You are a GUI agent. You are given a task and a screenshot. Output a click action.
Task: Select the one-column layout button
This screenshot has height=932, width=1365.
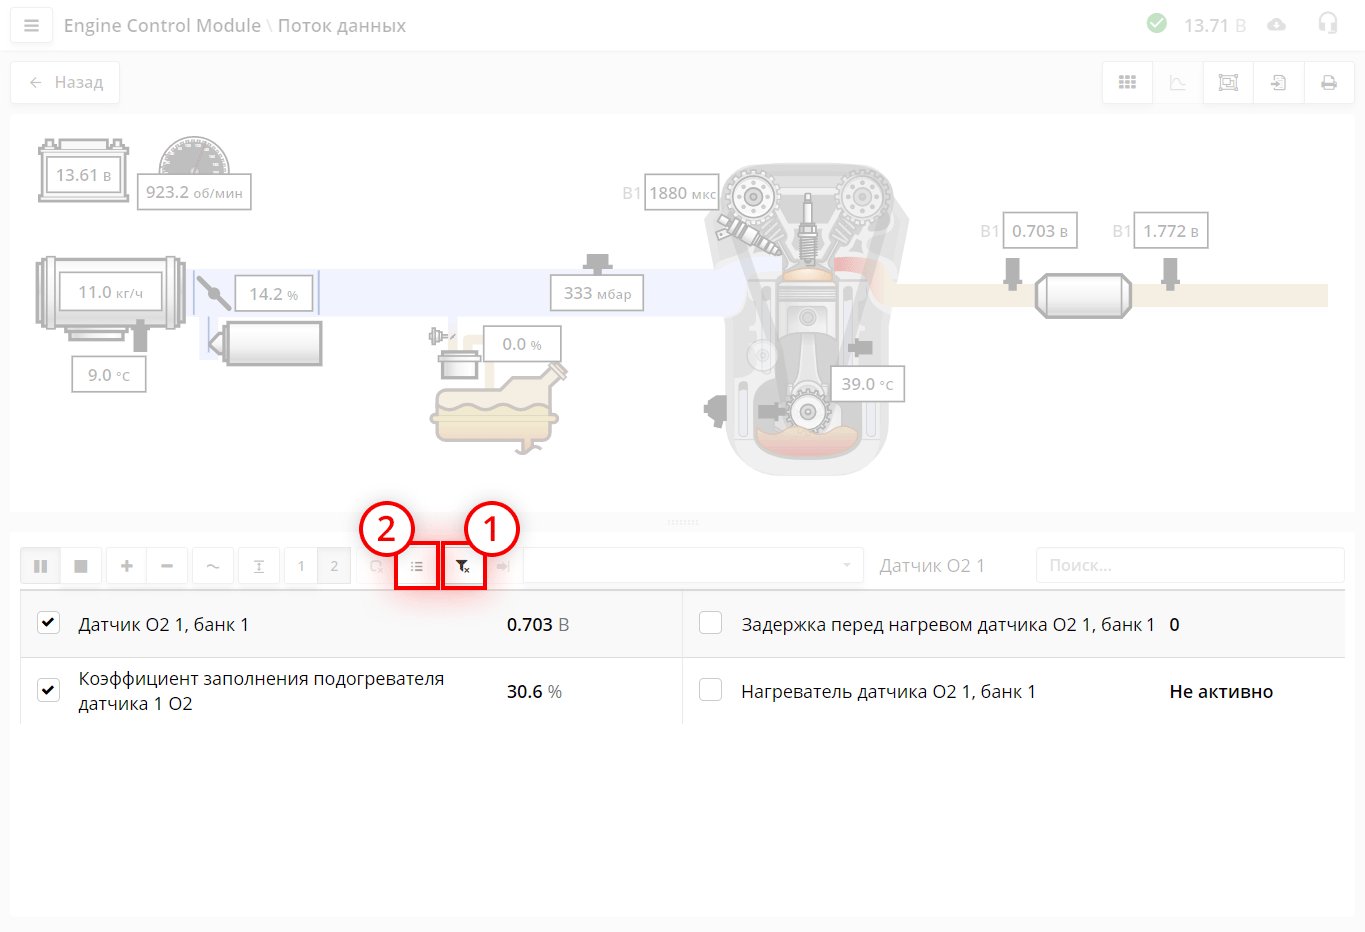[x=301, y=566]
